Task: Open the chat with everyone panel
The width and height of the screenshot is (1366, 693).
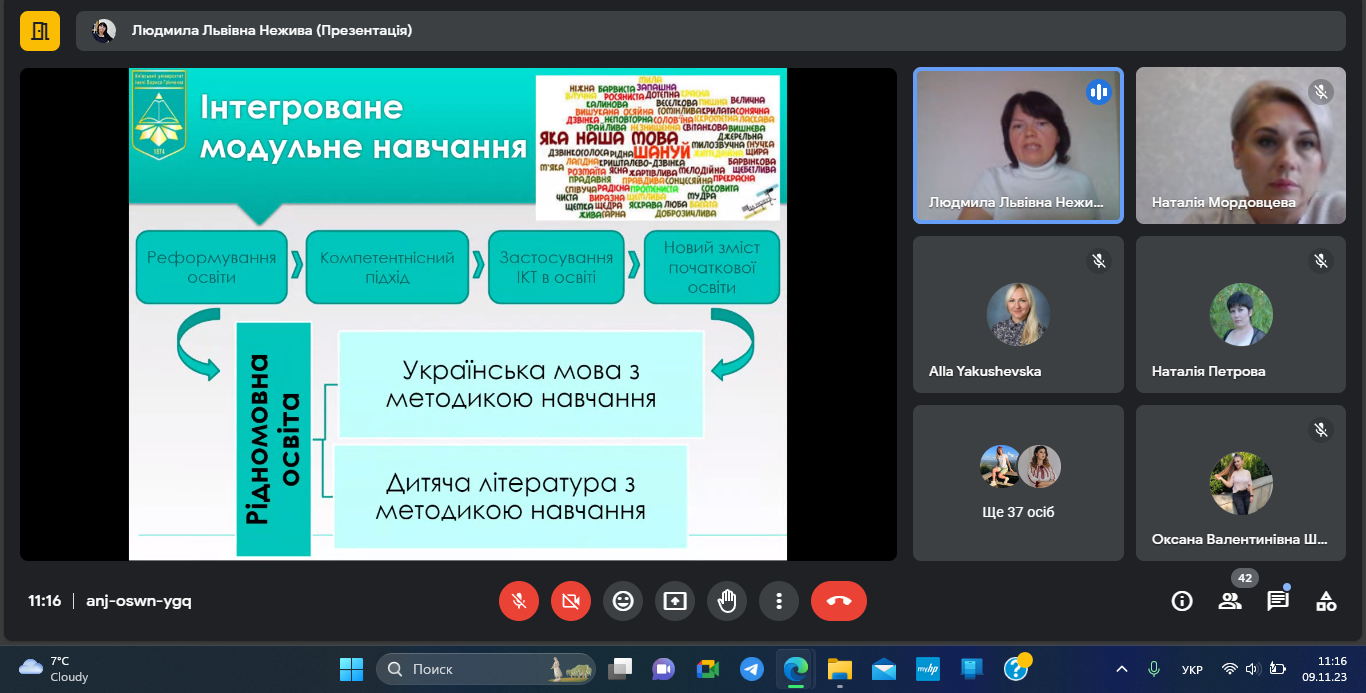Action: 1278,601
